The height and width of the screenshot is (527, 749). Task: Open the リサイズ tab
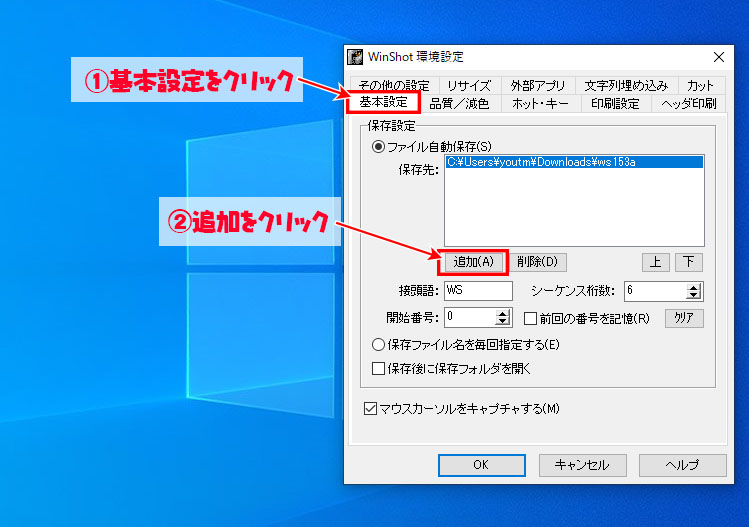(x=469, y=86)
